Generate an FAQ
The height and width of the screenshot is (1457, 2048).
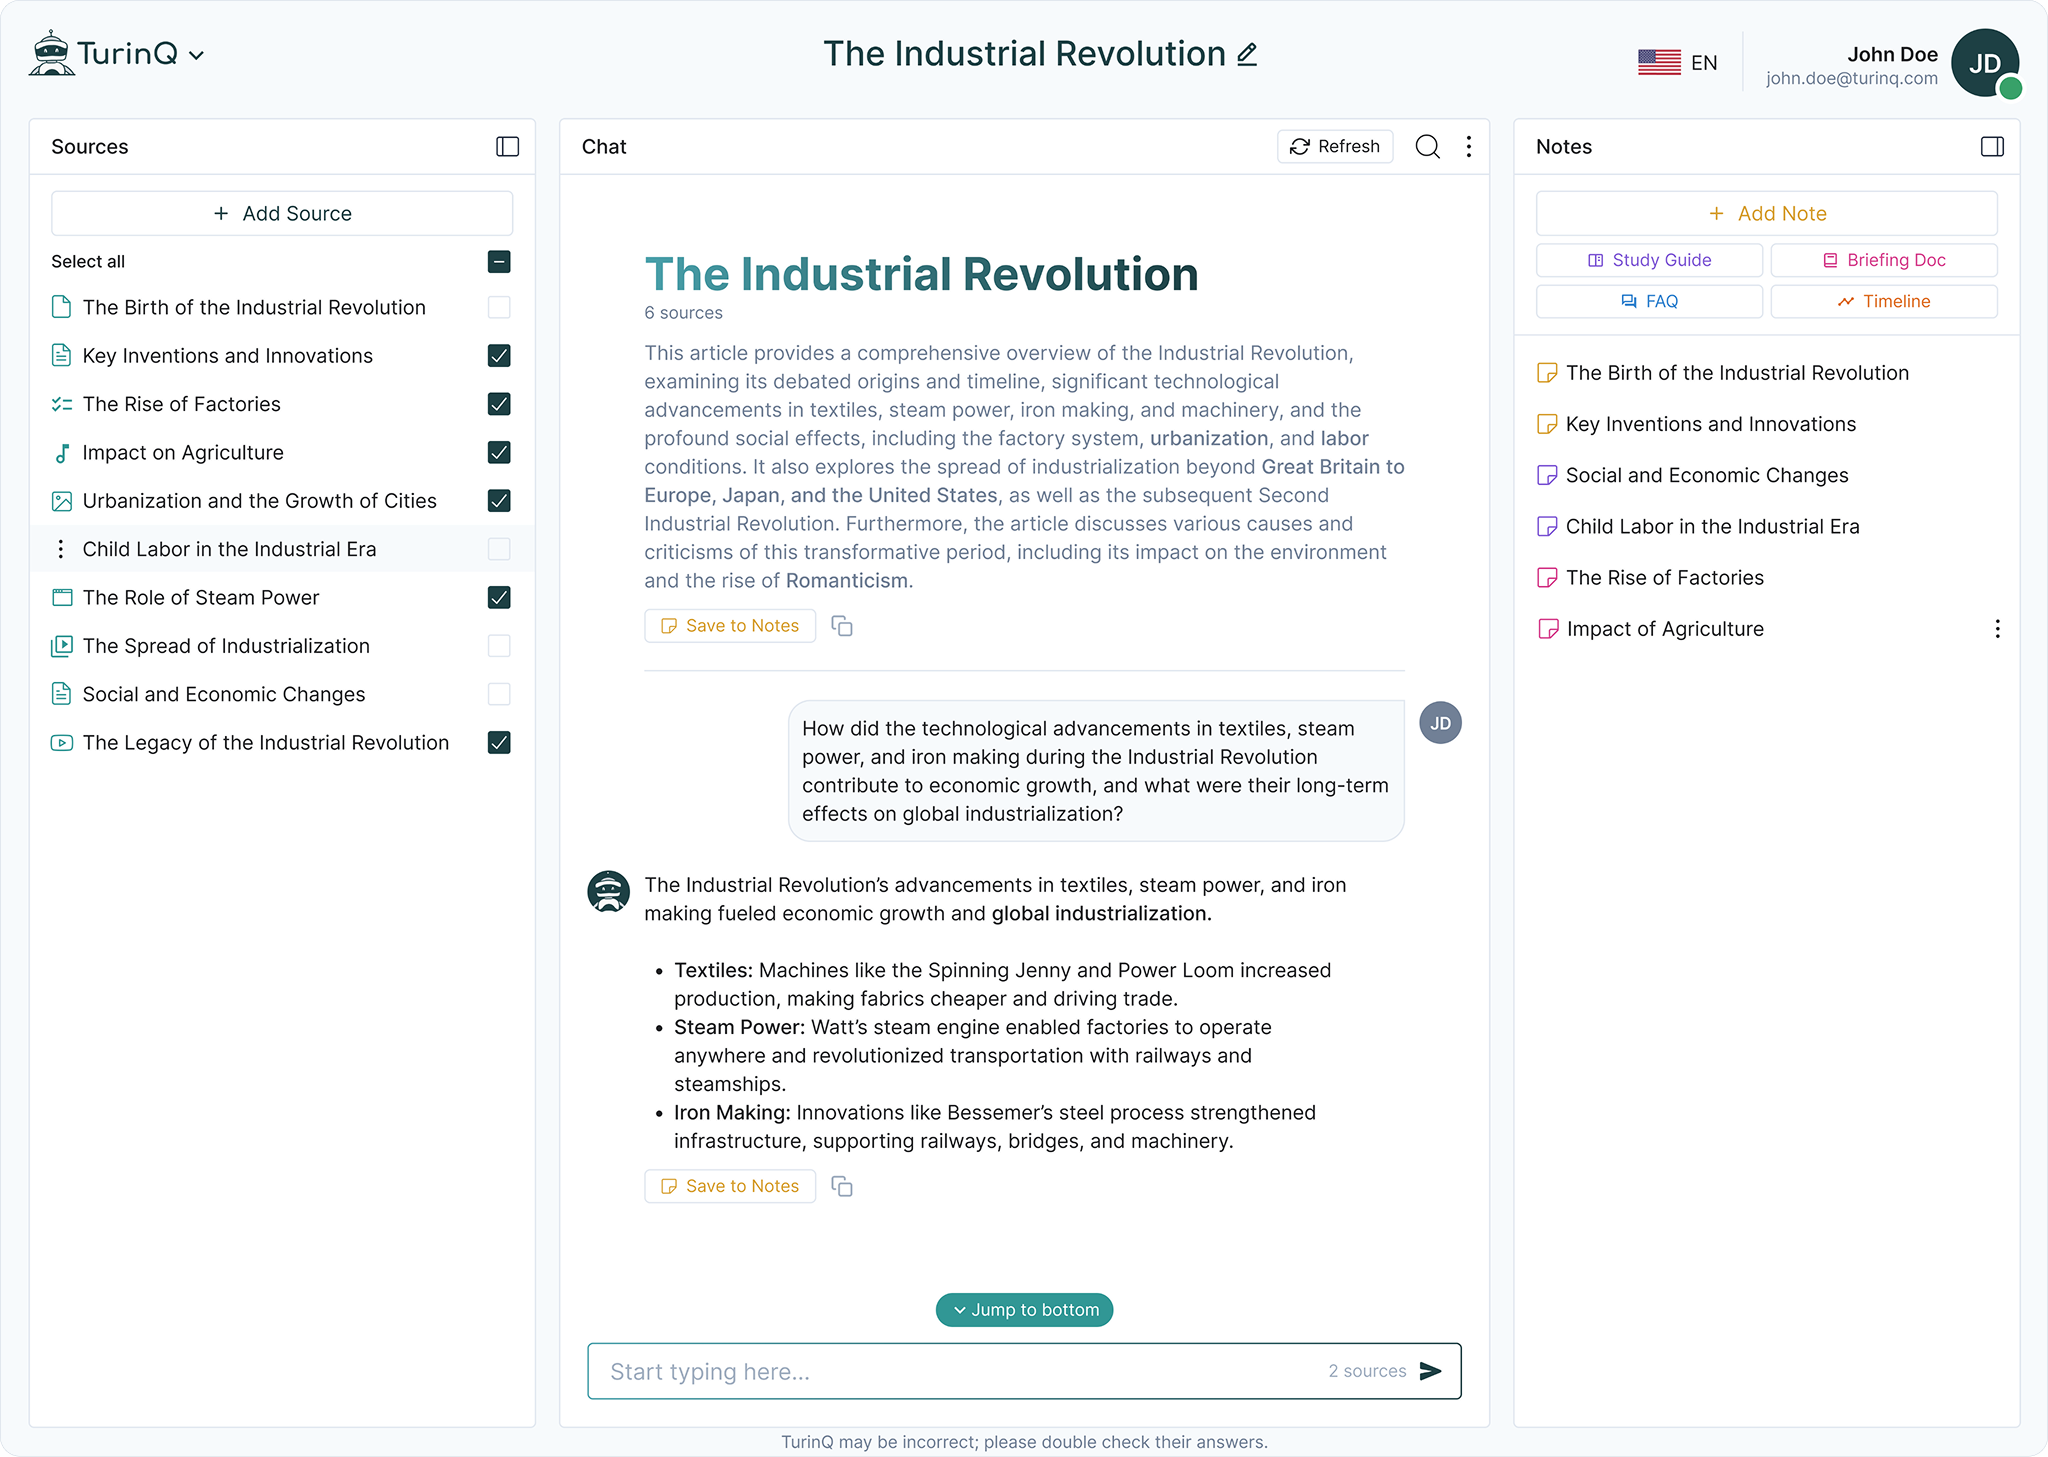[x=1649, y=301]
